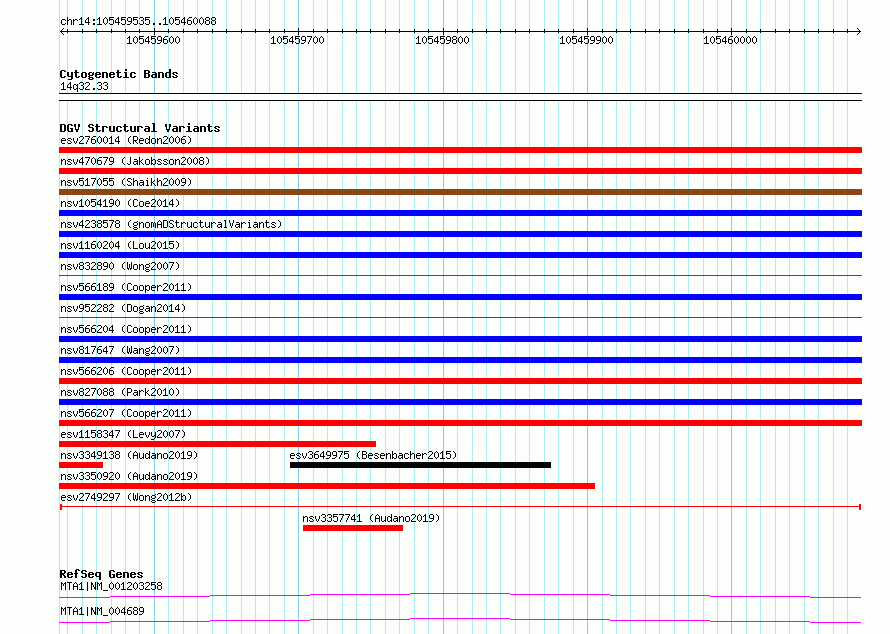890x634 pixels.
Task: Click ruler position 105460000
Action: [x=731, y=40]
